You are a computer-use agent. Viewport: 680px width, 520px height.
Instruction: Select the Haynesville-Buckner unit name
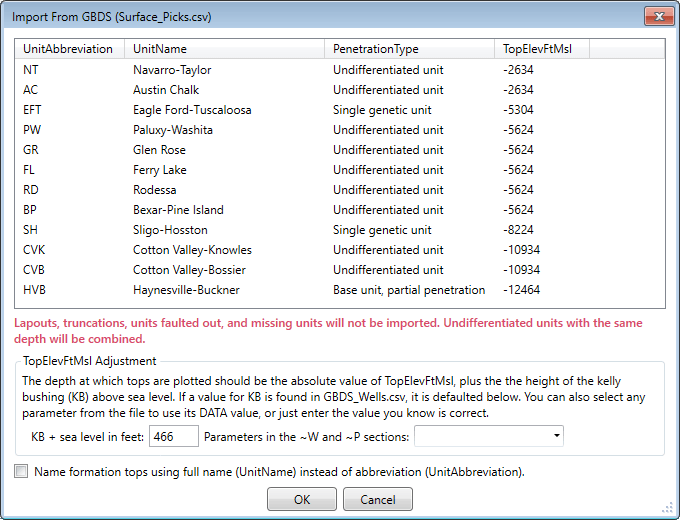(186, 289)
